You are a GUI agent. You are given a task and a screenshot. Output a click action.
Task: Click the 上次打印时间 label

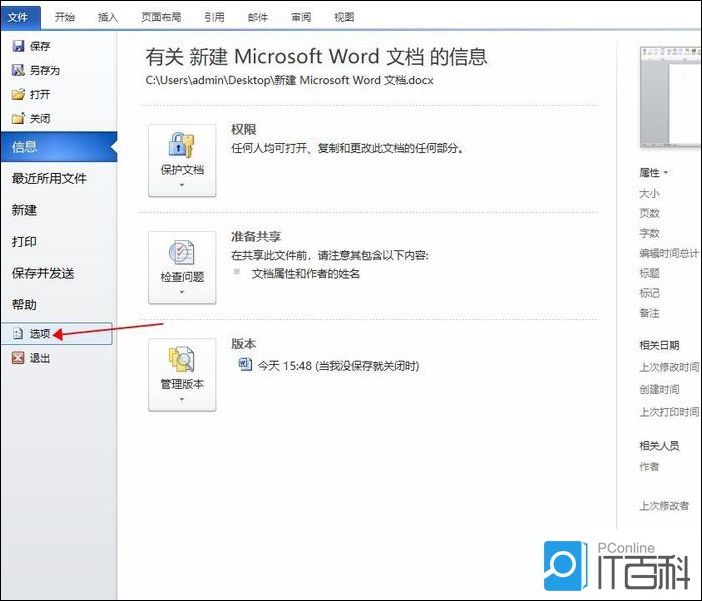click(x=669, y=412)
